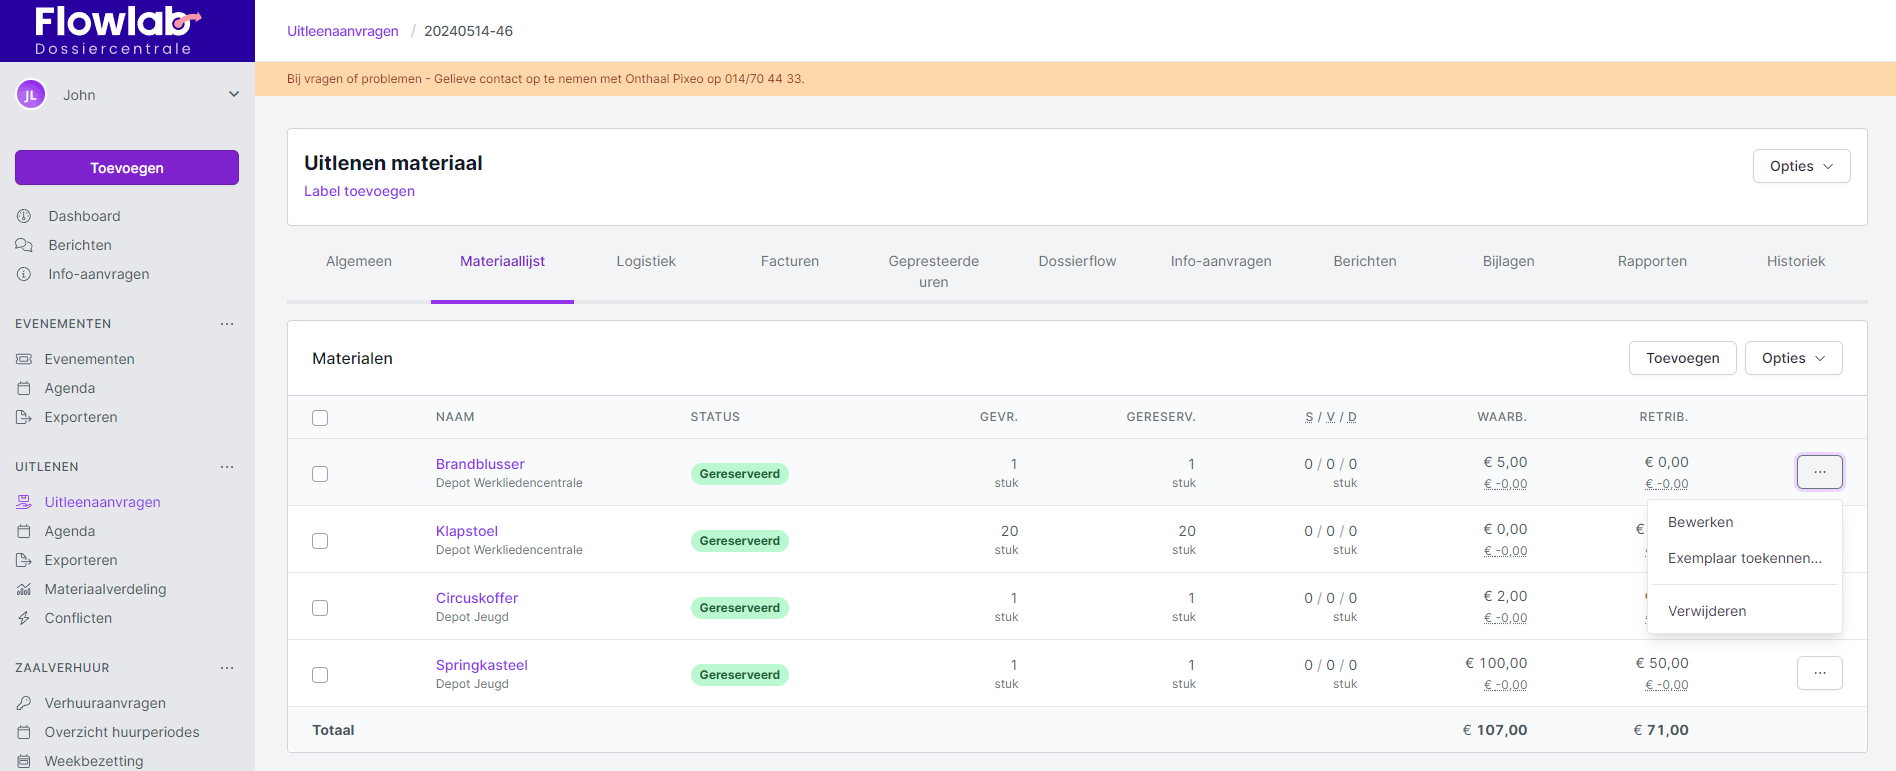The image size is (1896, 771).
Task: Expand the John user account dropdown
Action: pyautogui.click(x=233, y=95)
